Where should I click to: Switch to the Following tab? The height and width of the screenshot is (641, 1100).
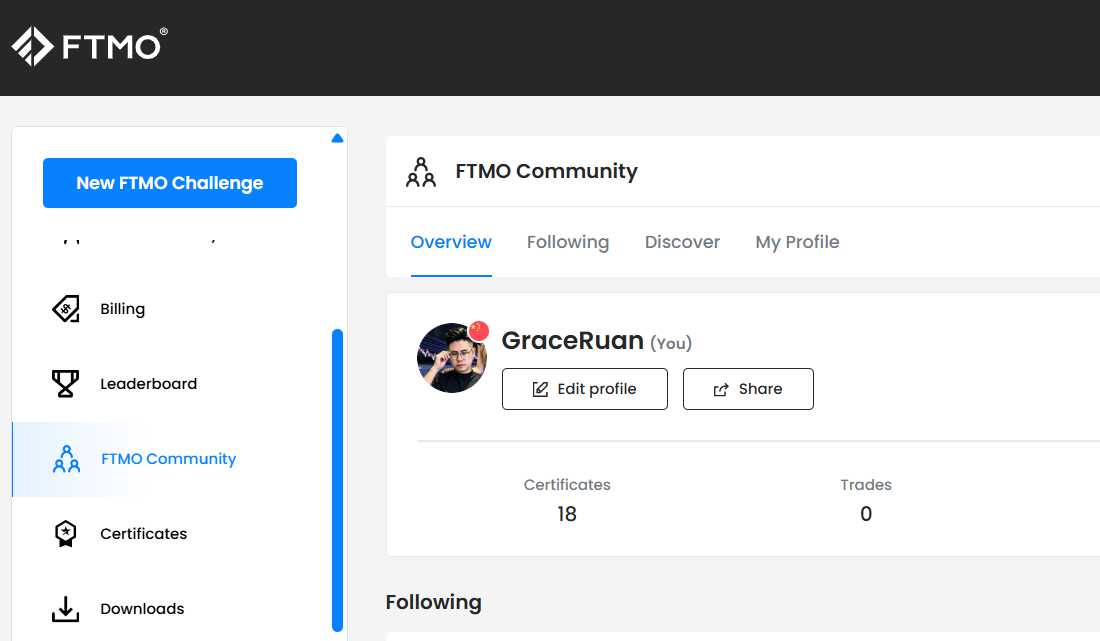coord(568,242)
